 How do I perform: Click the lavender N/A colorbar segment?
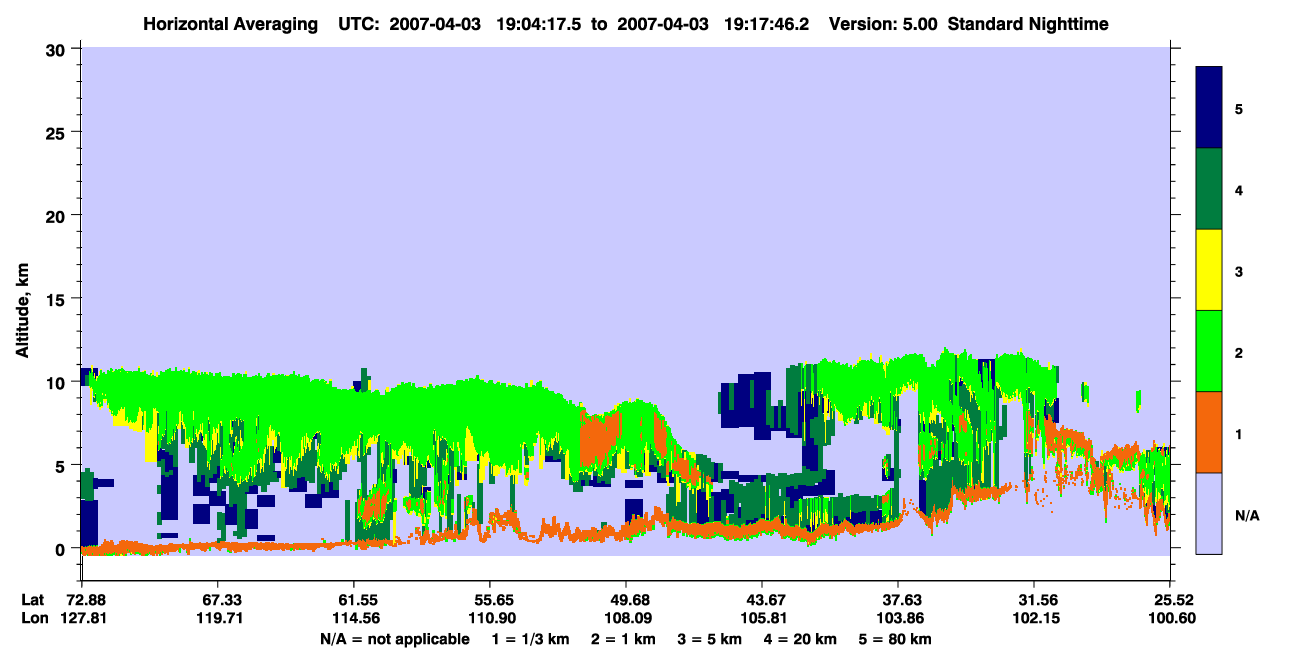pos(1209,513)
